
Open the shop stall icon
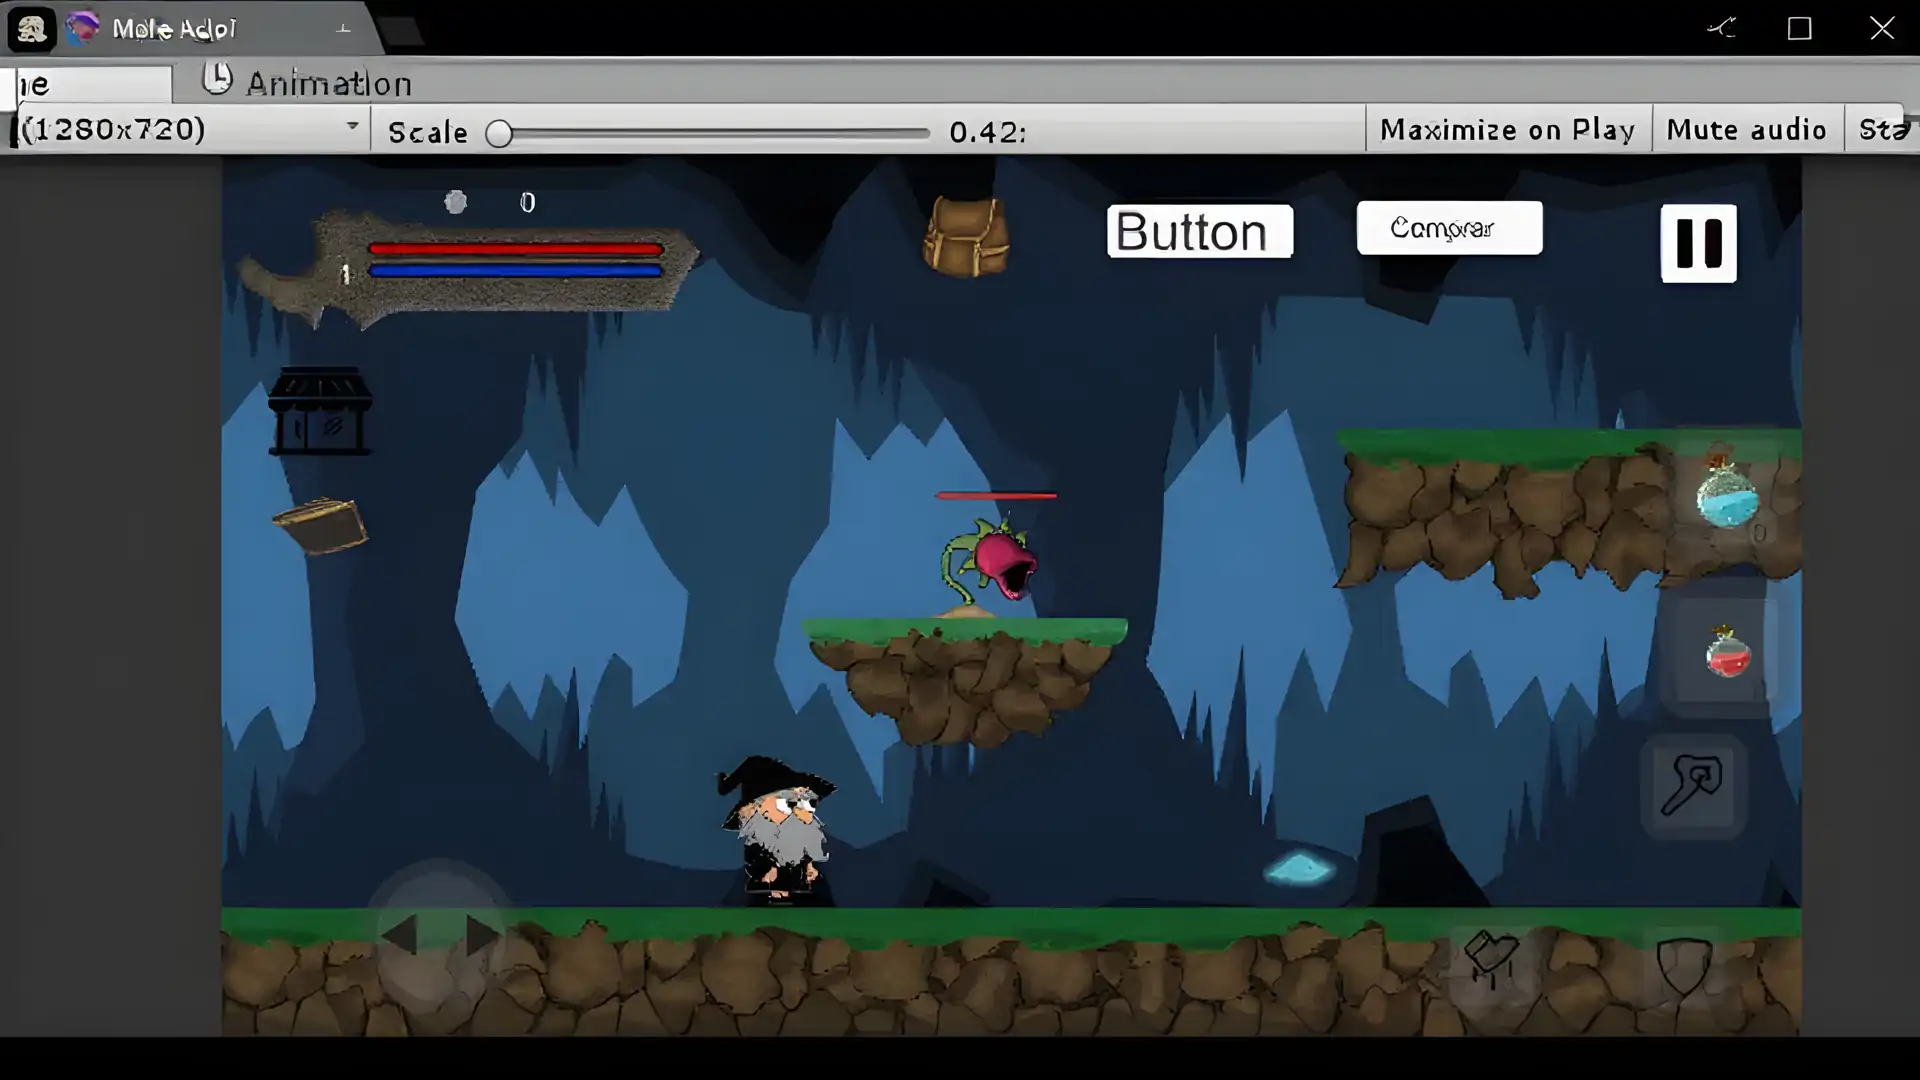coord(320,411)
